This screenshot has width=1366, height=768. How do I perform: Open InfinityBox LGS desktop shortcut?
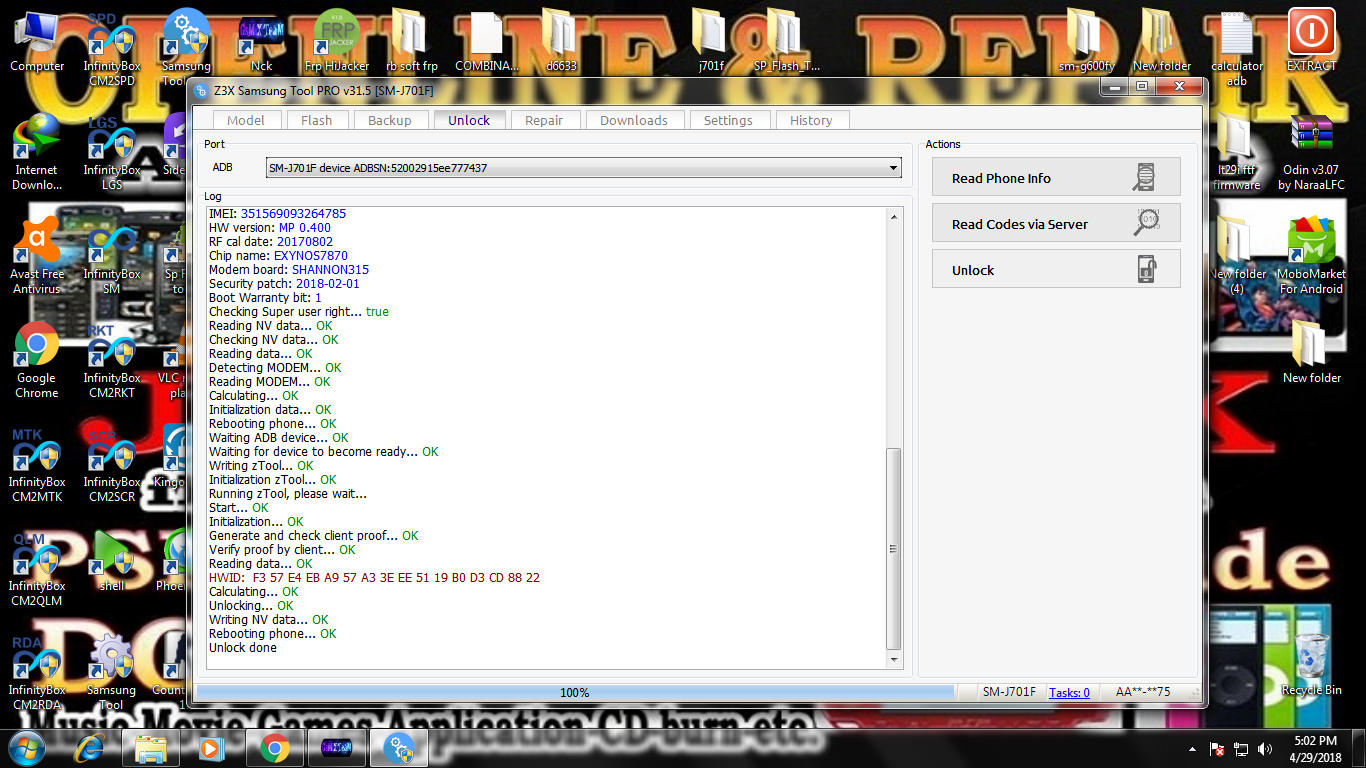tap(112, 152)
